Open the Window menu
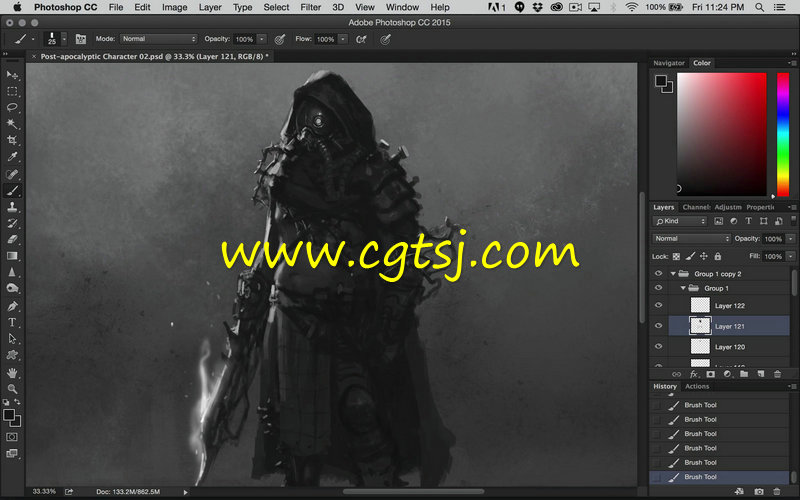800x500 pixels. click(402, 7)
